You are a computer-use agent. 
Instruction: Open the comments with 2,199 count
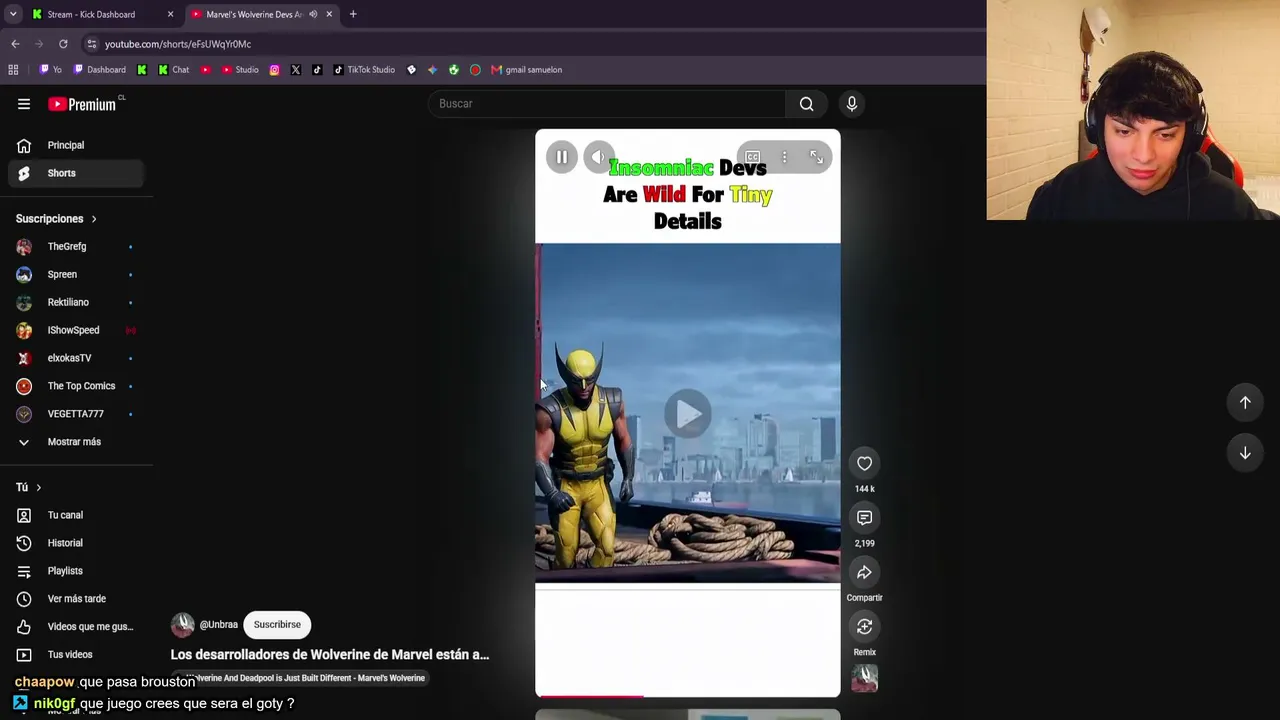coord(864,518)
